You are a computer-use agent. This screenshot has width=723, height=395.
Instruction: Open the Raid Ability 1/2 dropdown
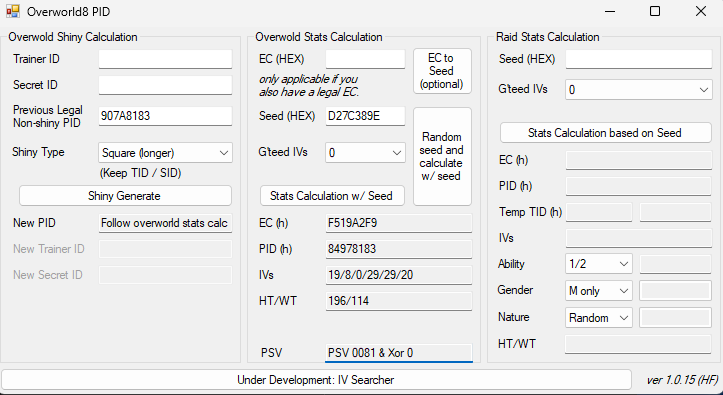coord(599,264)
